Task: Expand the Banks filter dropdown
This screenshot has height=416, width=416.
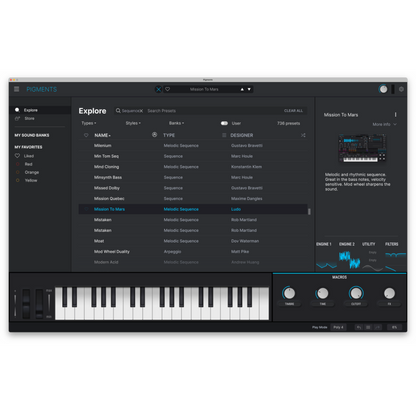Action: pos(176,123)
